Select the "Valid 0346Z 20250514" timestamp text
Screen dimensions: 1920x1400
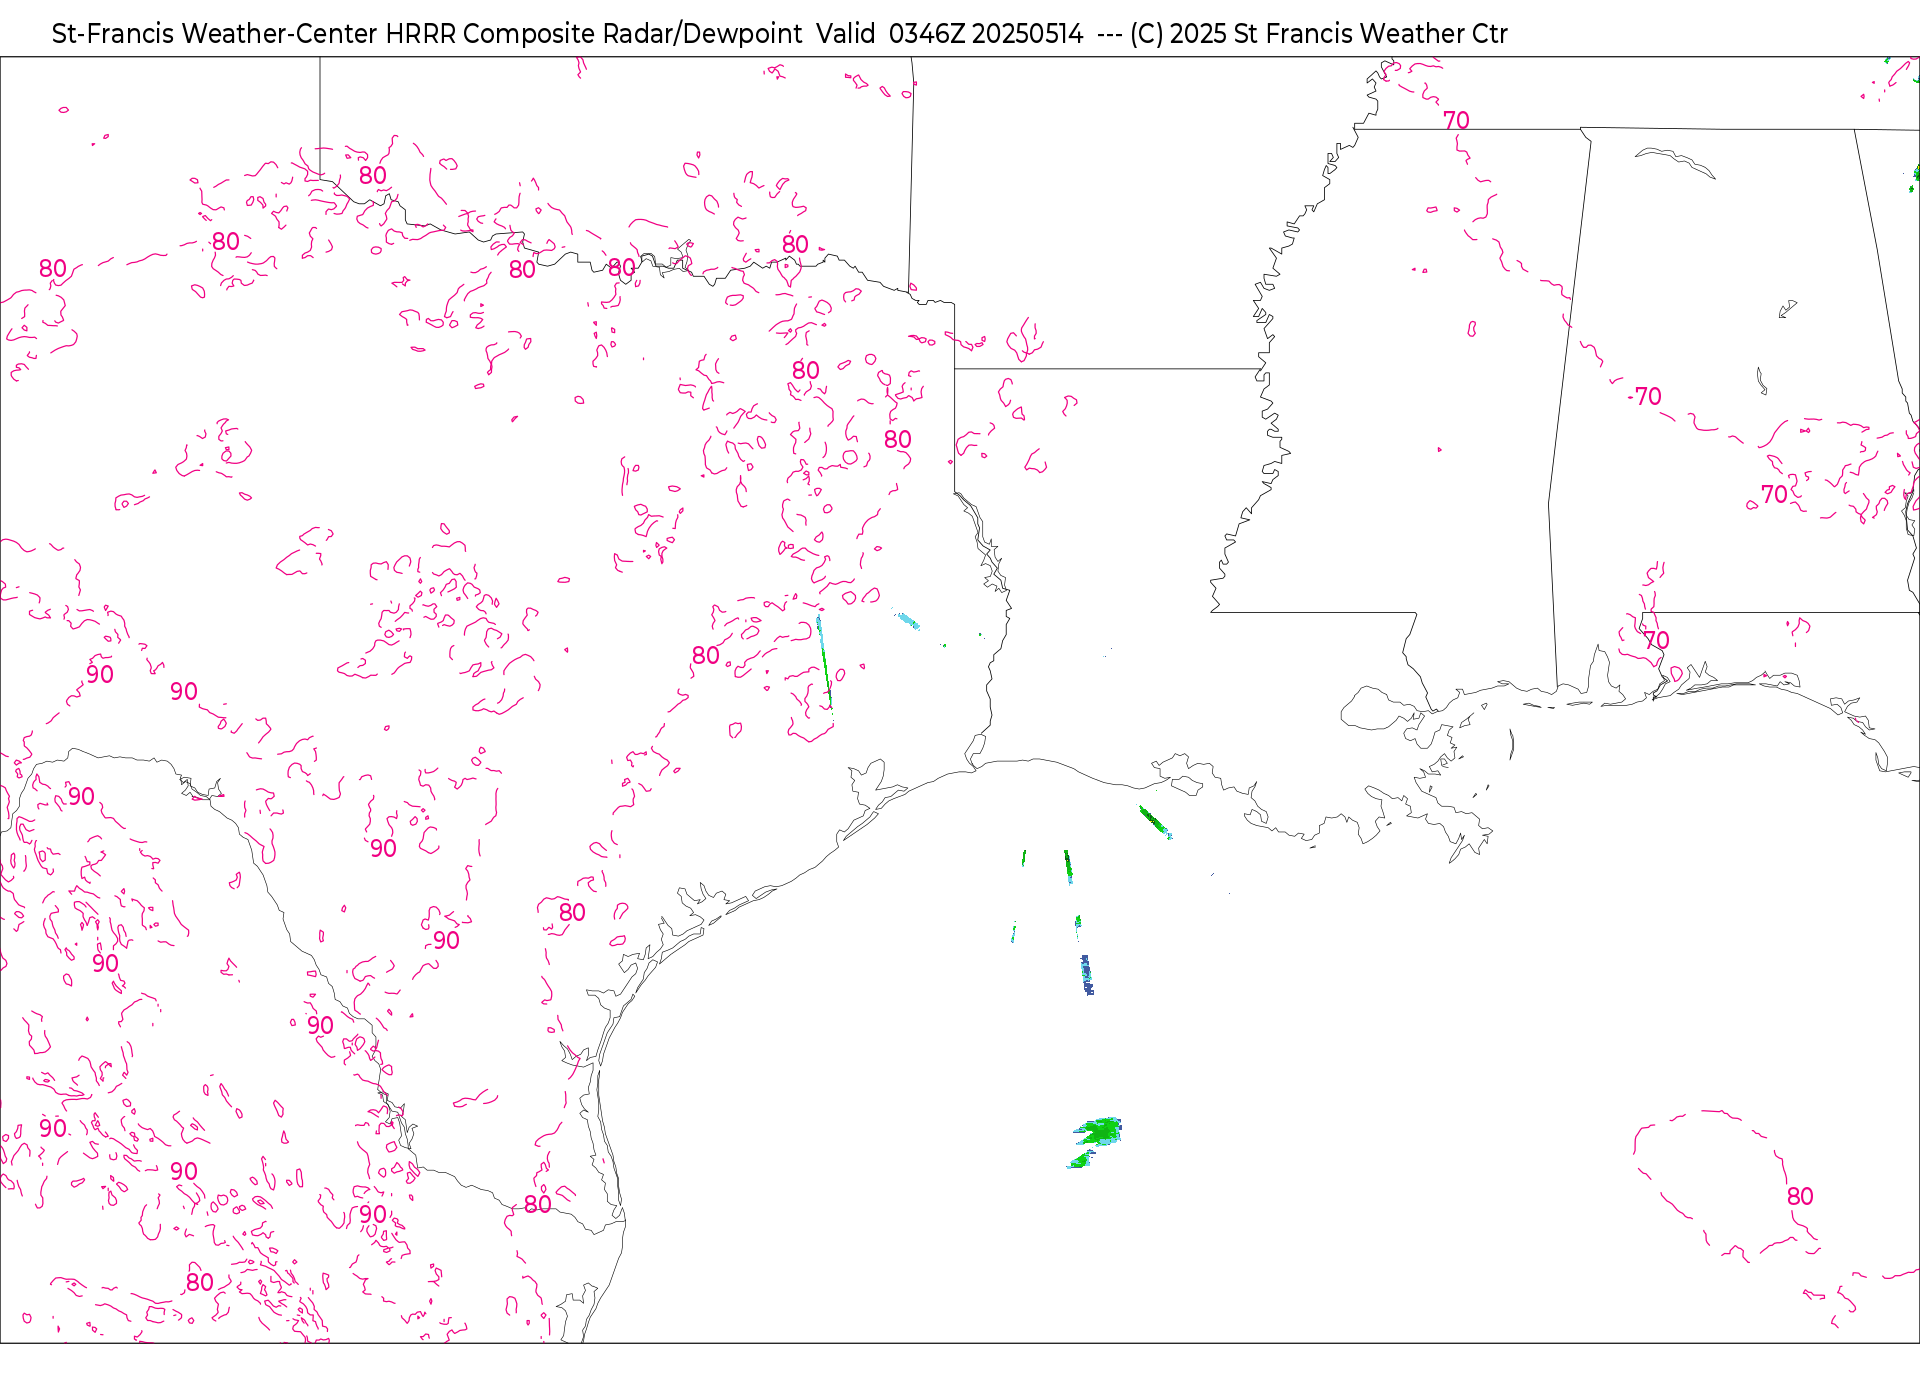point(949,34)
